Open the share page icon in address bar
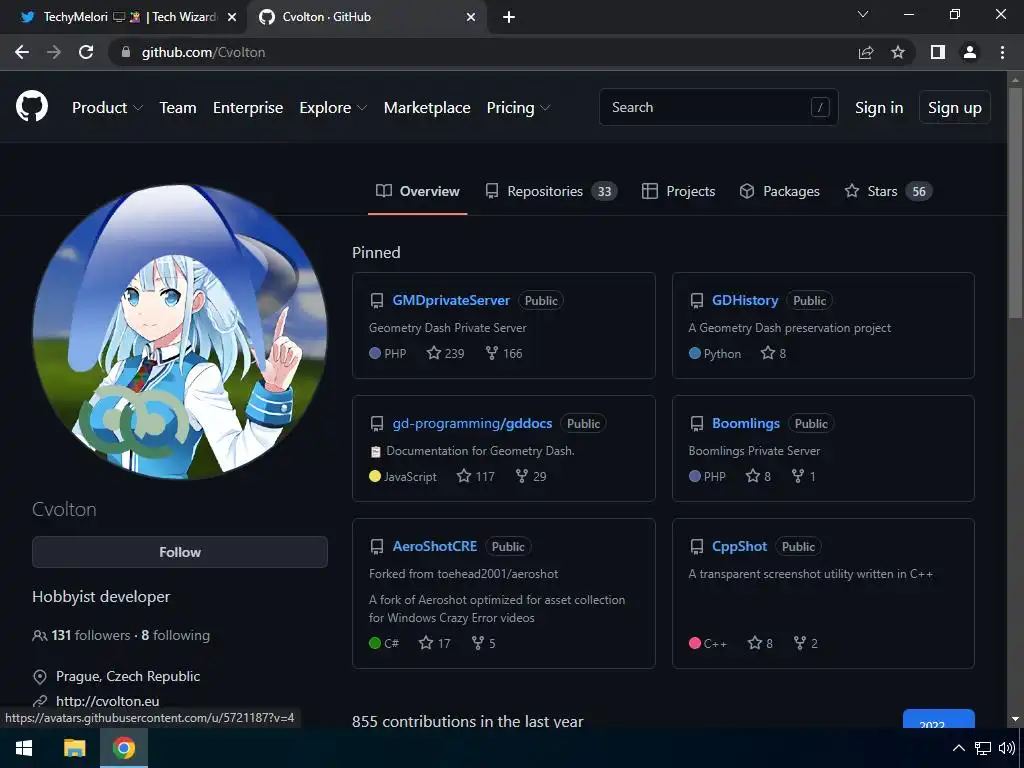This screenshot has height=768, width=1024. click(x=866, y=52)
